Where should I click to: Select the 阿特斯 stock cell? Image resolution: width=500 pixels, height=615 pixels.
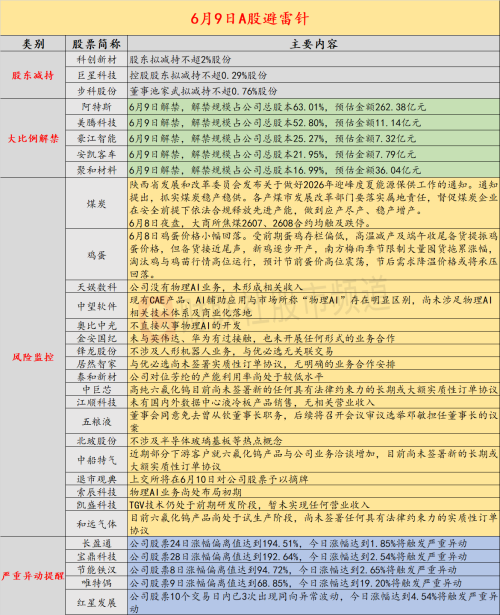96,107
